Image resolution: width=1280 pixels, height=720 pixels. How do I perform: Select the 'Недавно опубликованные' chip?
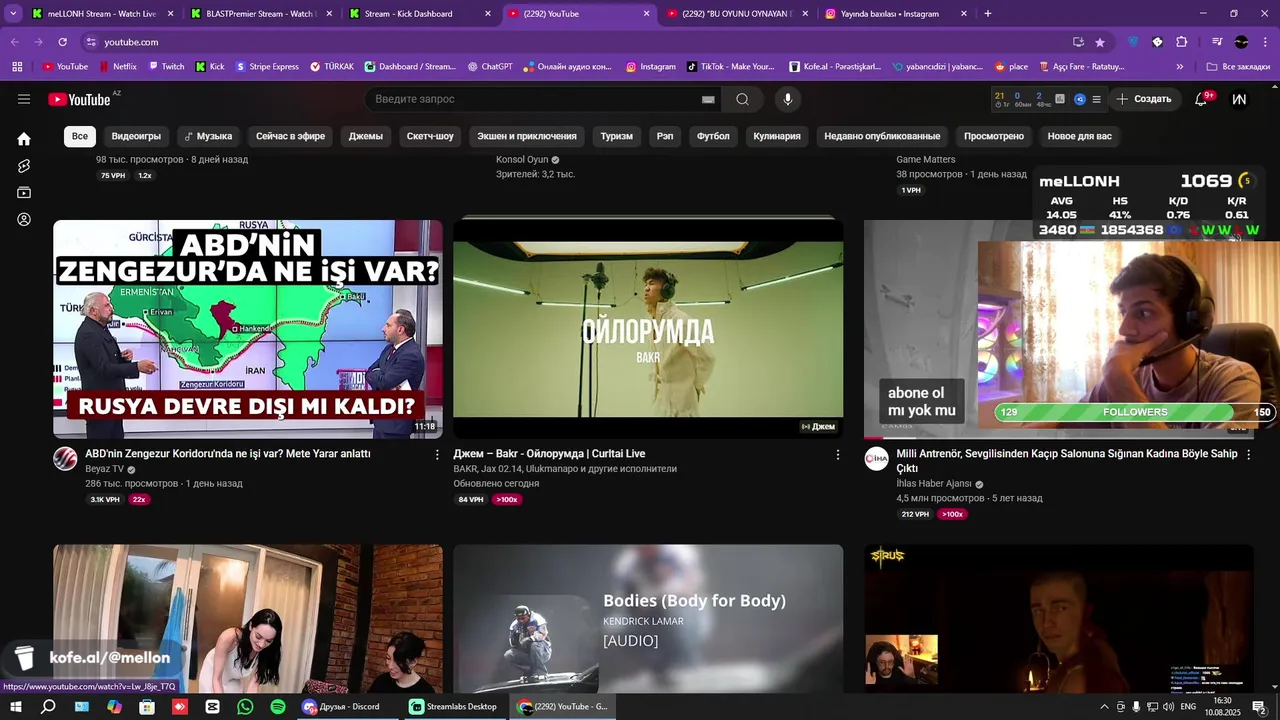pos(882,136)
